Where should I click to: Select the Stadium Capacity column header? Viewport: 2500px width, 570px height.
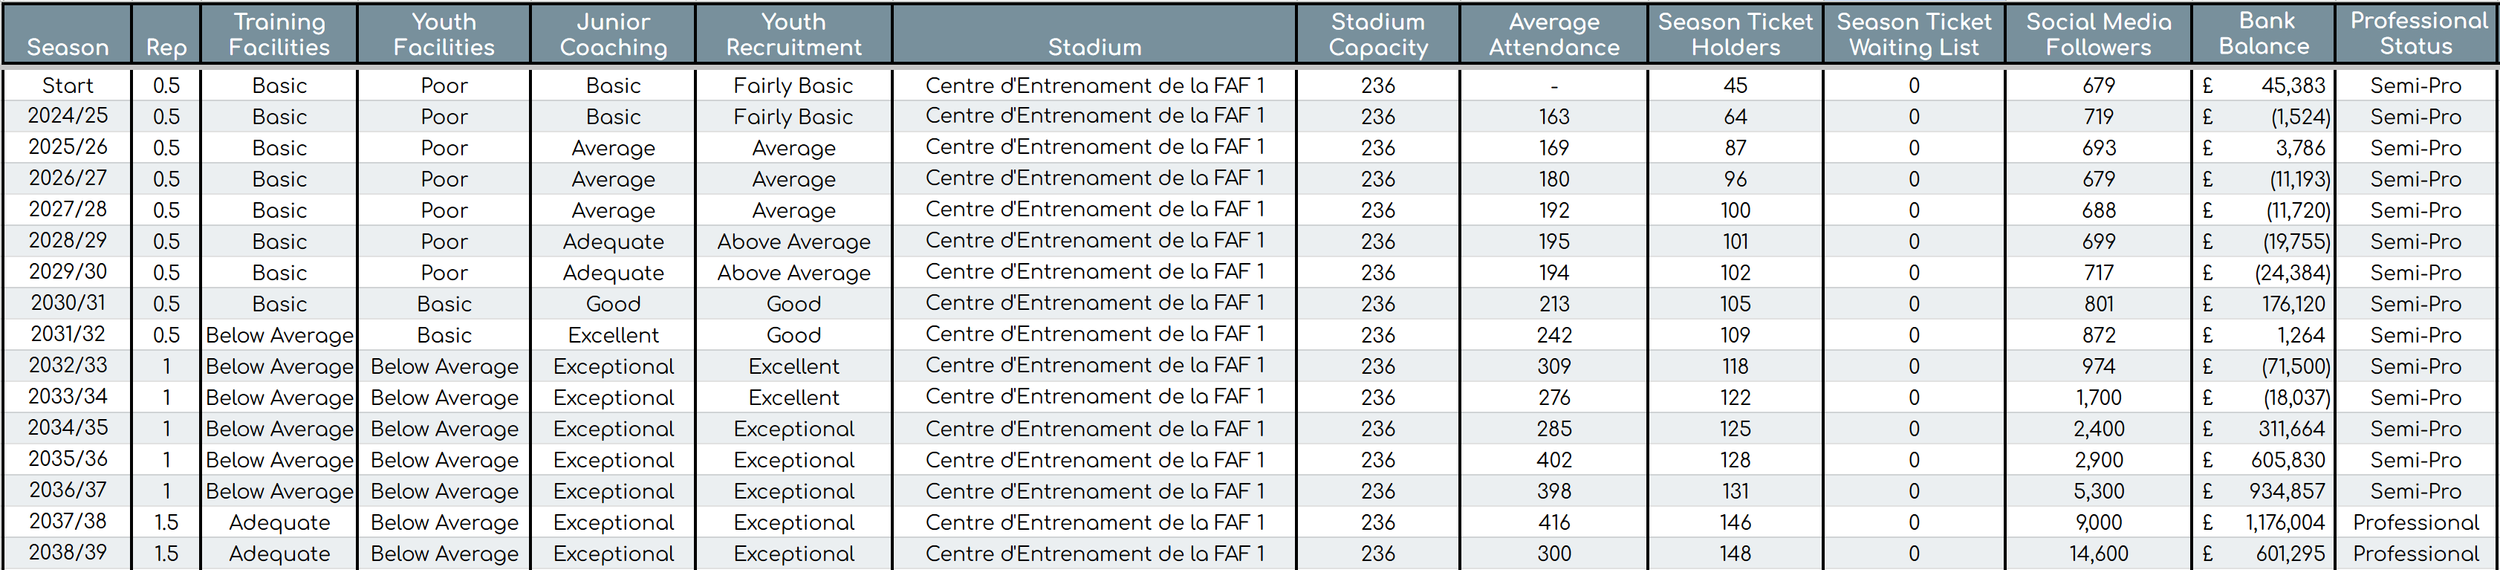pyautogui.click(x=1378, y=35)
